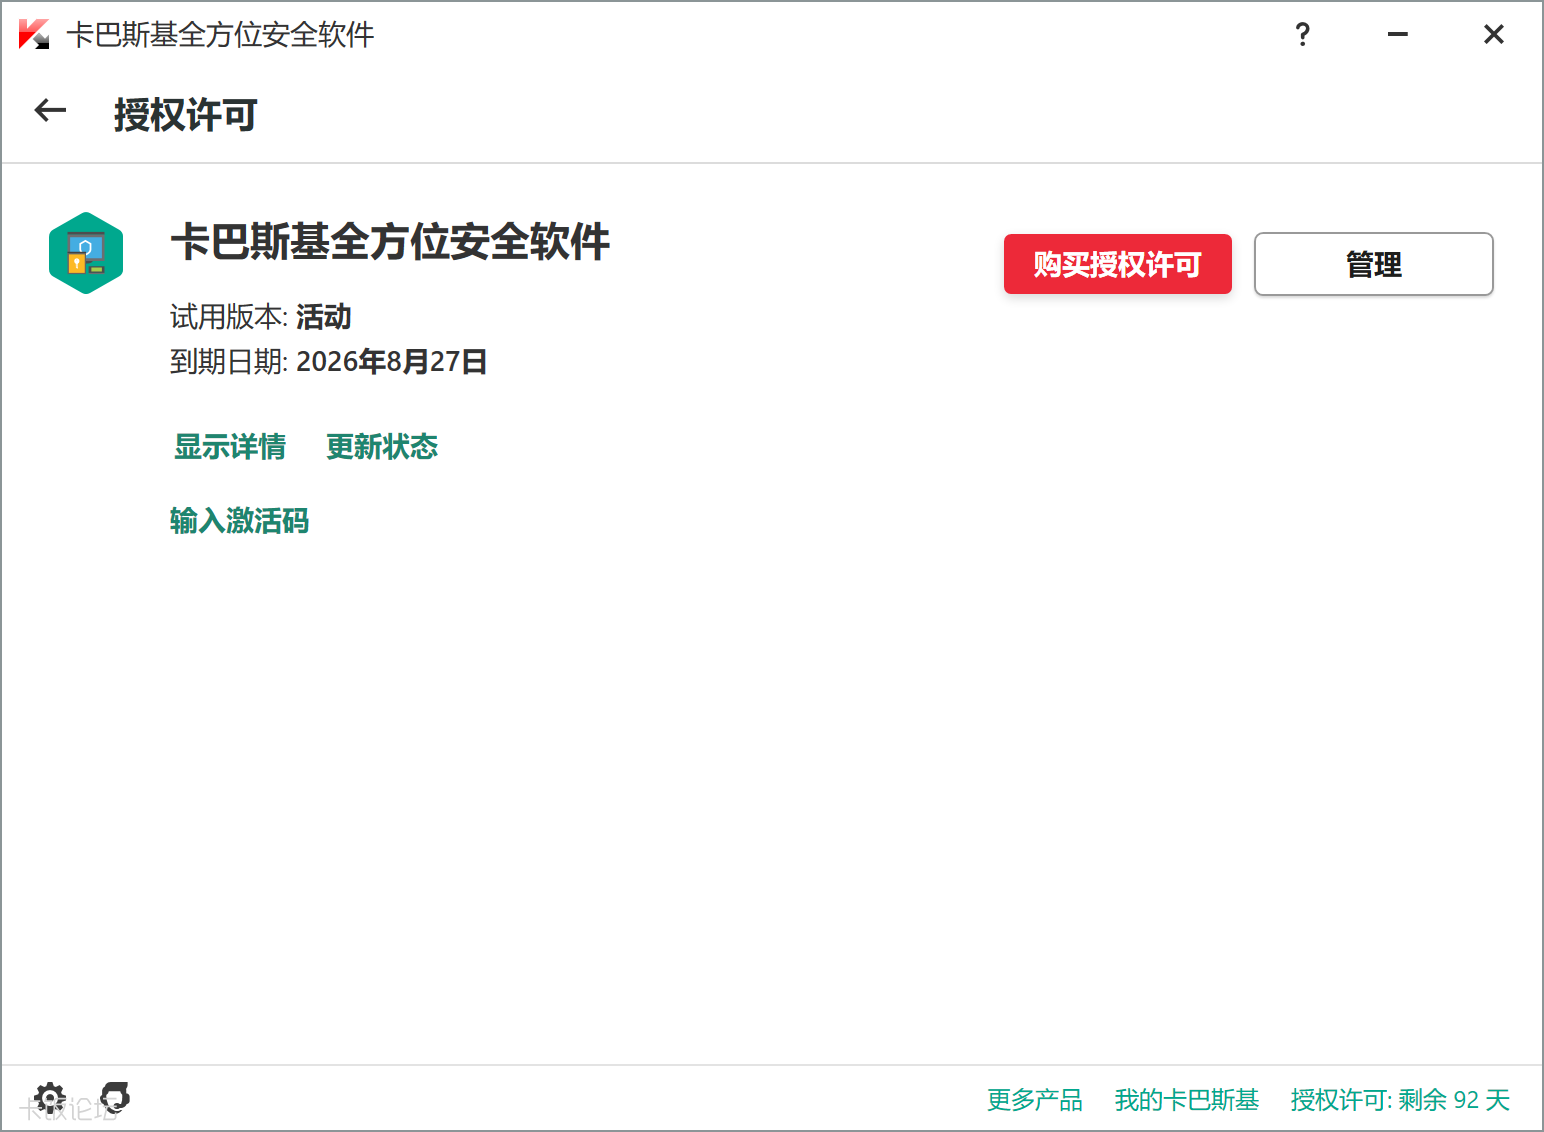1544x1132 pixels.
Task: Open the 显示详情 link
Action: click(230, 447)
